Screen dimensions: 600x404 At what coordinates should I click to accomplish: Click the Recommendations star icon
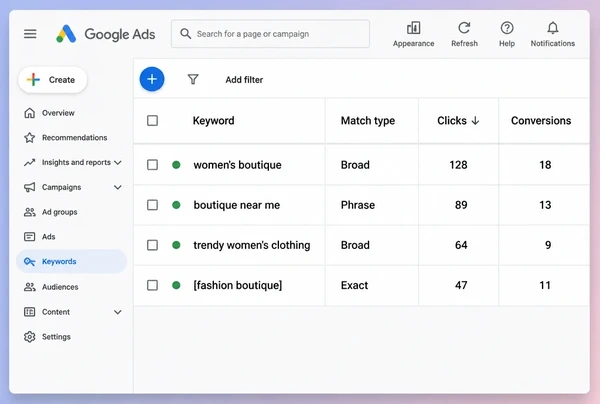[x=29, y=137]
